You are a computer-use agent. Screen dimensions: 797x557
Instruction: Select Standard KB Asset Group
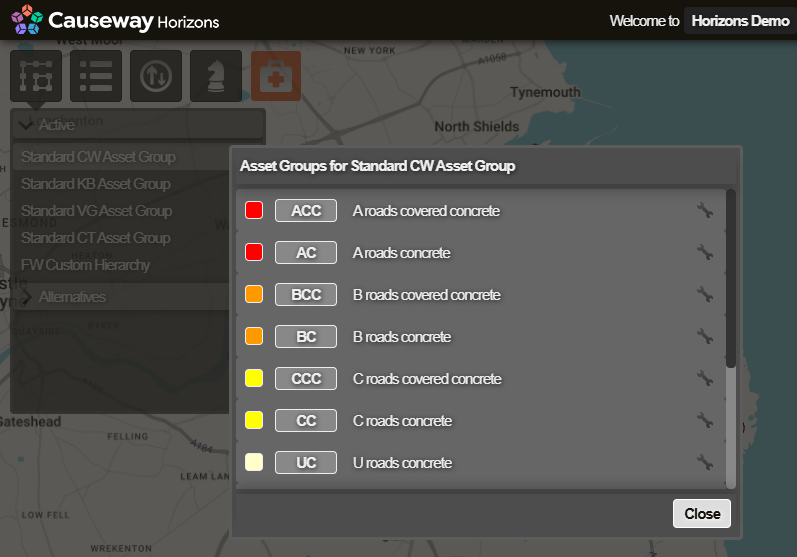[x=96, y=184]
